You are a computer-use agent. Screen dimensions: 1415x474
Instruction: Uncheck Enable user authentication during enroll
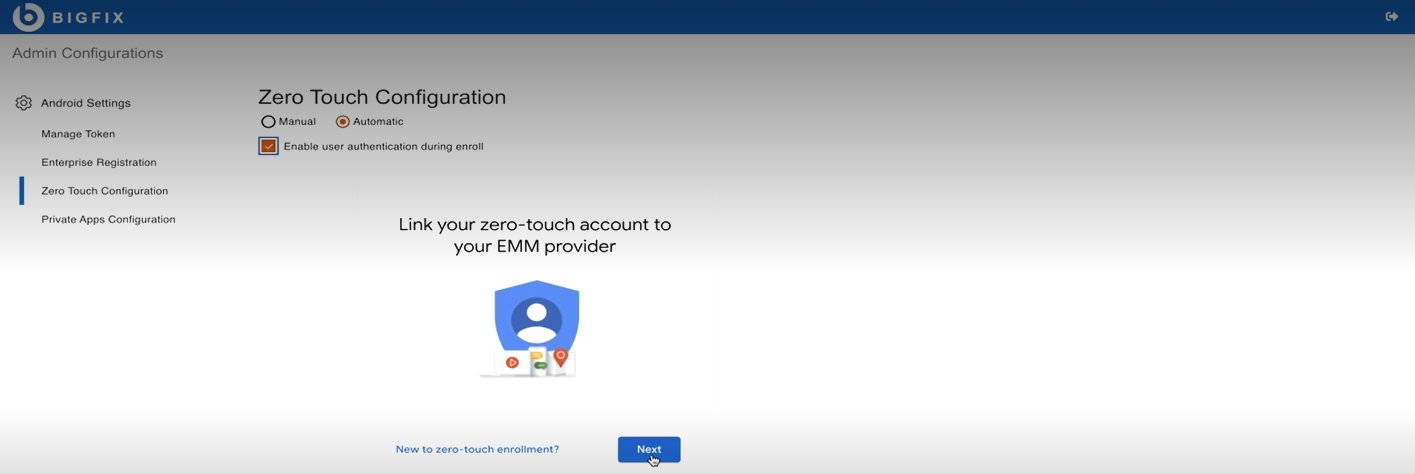tap(268, 146)
